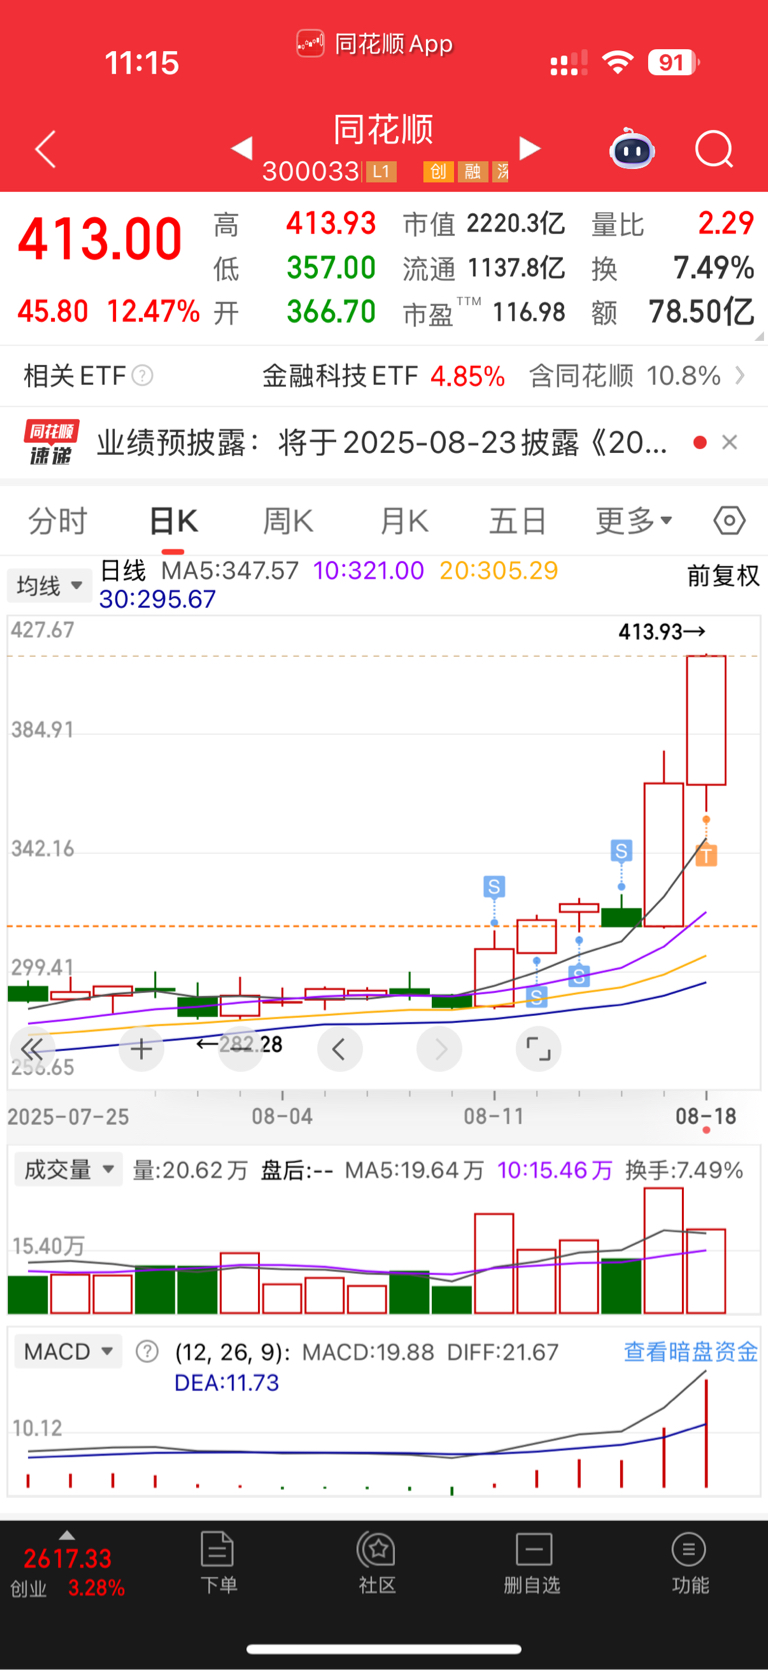Tap the 流通 1137.8亿 value
769x1670 pixels.
coord(484,268)
